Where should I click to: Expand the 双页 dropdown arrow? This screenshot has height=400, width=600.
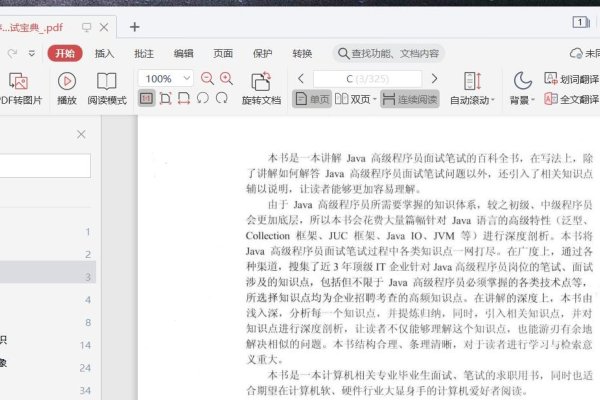tap(375, 100)
